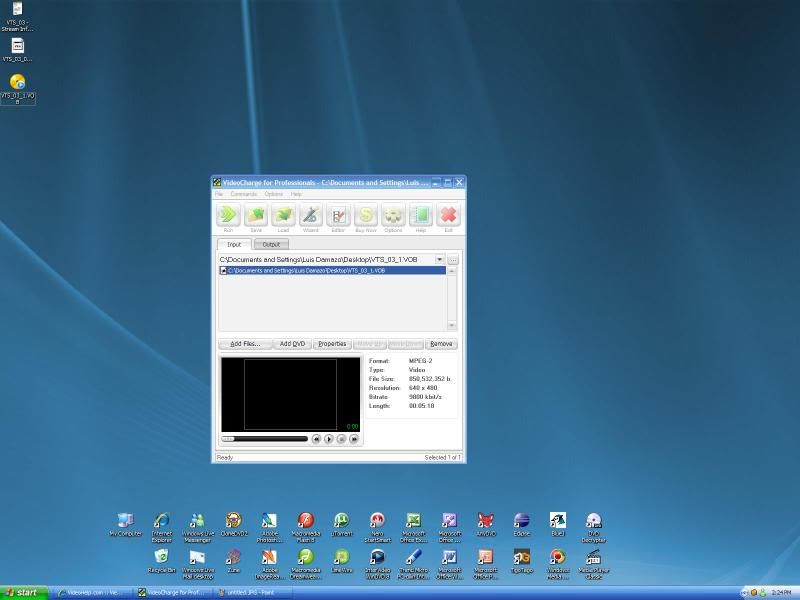Click the black video preview area

(290, 394)
